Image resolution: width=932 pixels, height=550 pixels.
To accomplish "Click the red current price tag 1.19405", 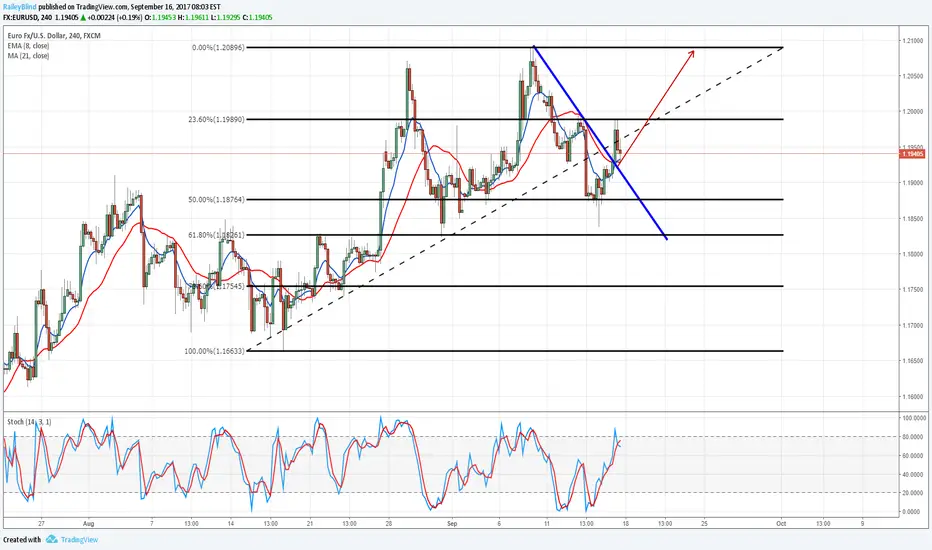I will pos(912,154).
